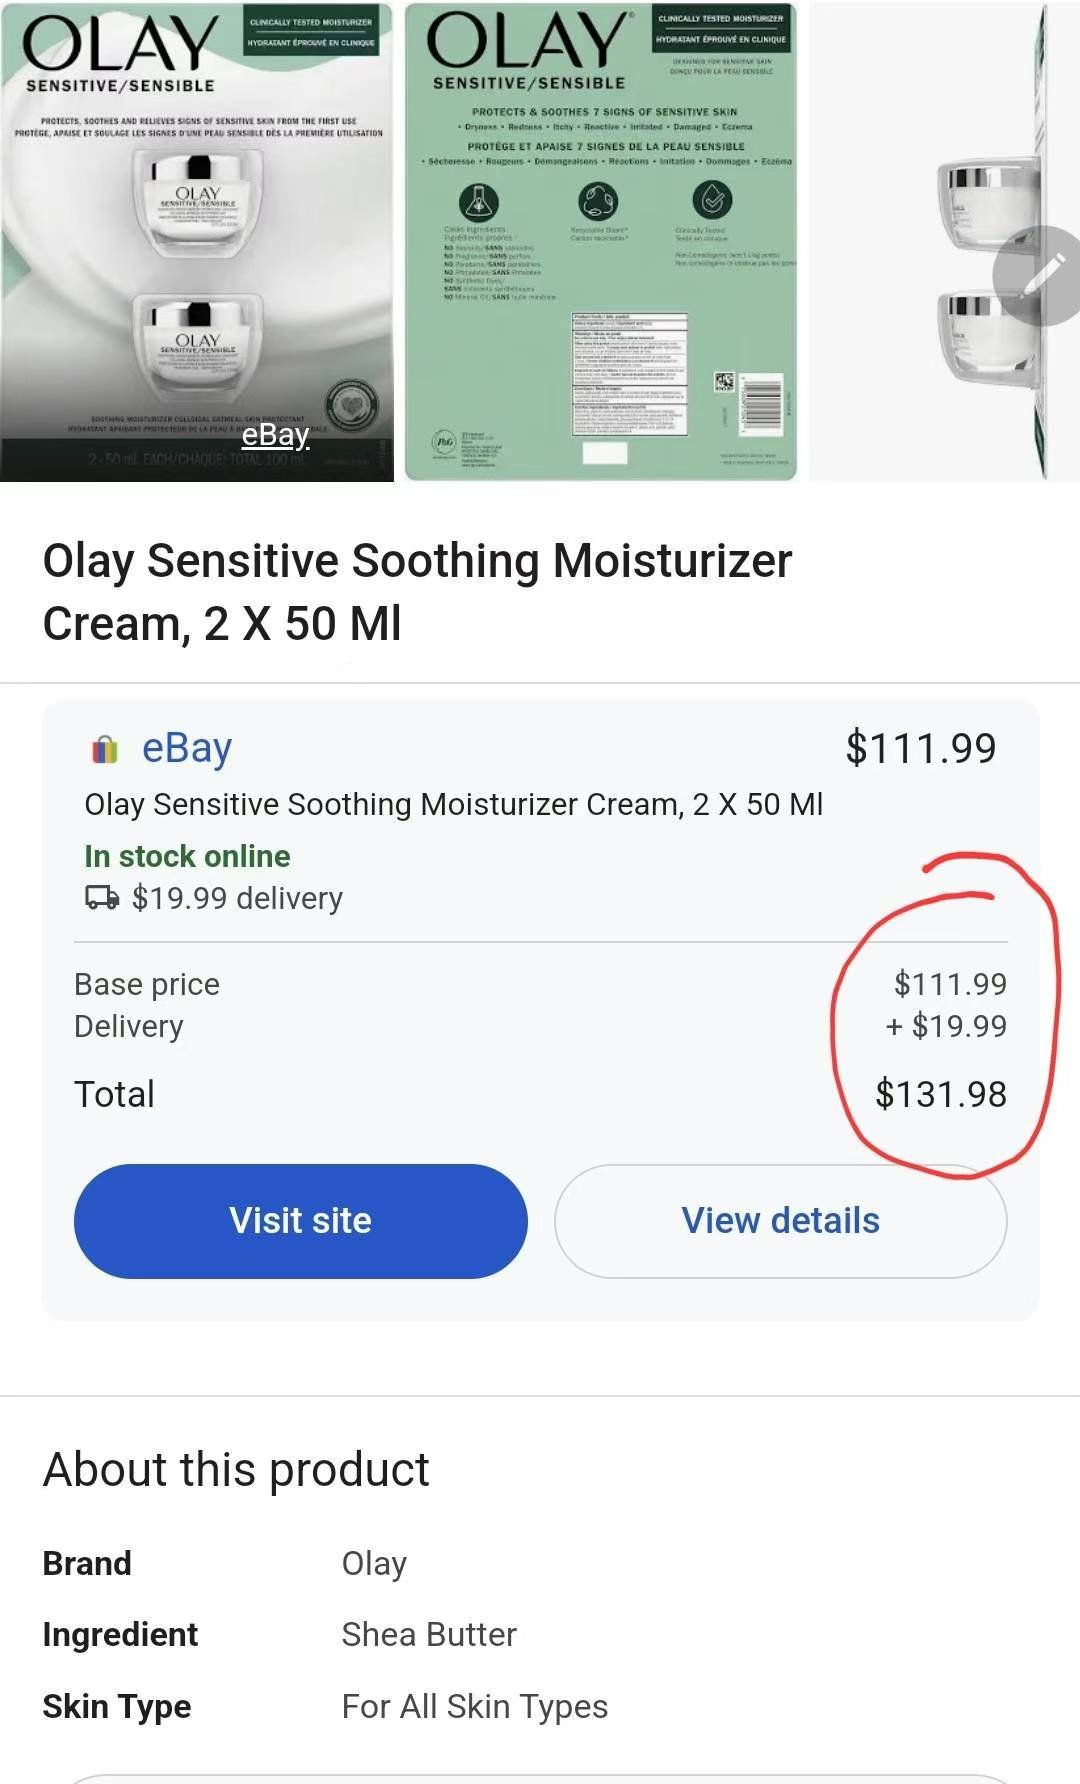Click the colorful shopping bag icon beside eBay
Viewport: 1080px width, 1784px height.
[104, 749]
